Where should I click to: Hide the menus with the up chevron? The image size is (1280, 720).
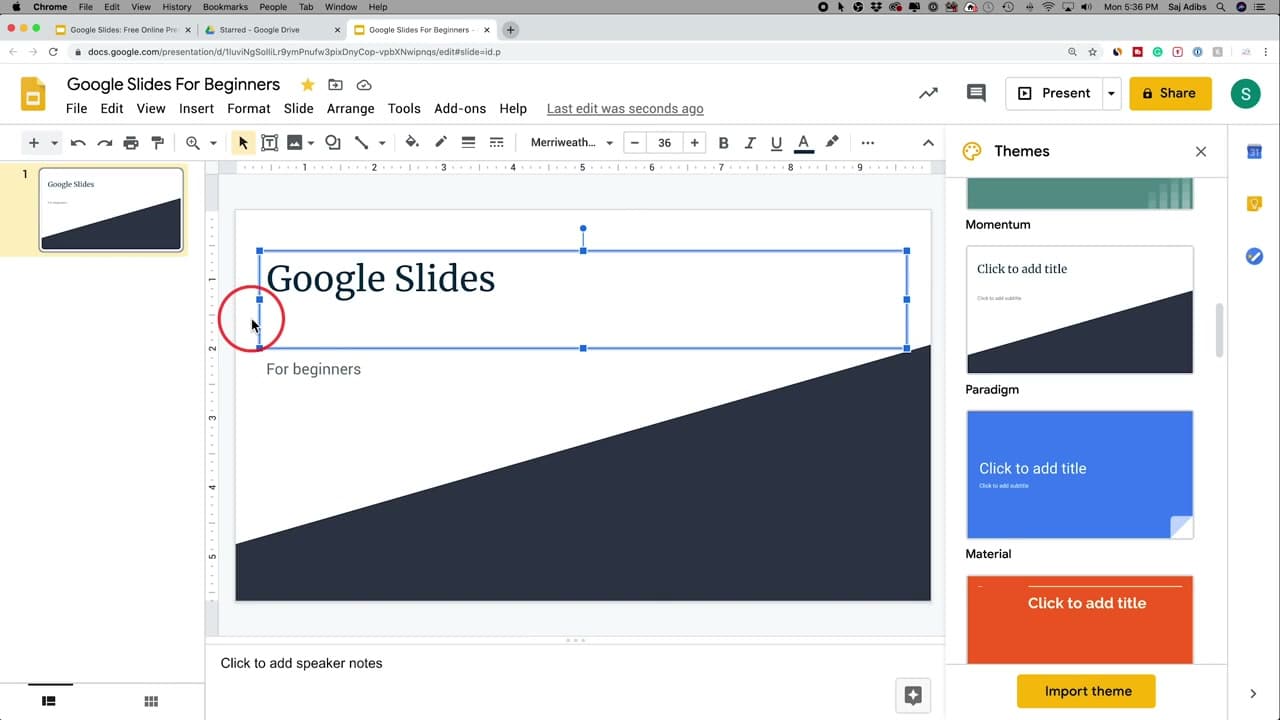[928, 143]
